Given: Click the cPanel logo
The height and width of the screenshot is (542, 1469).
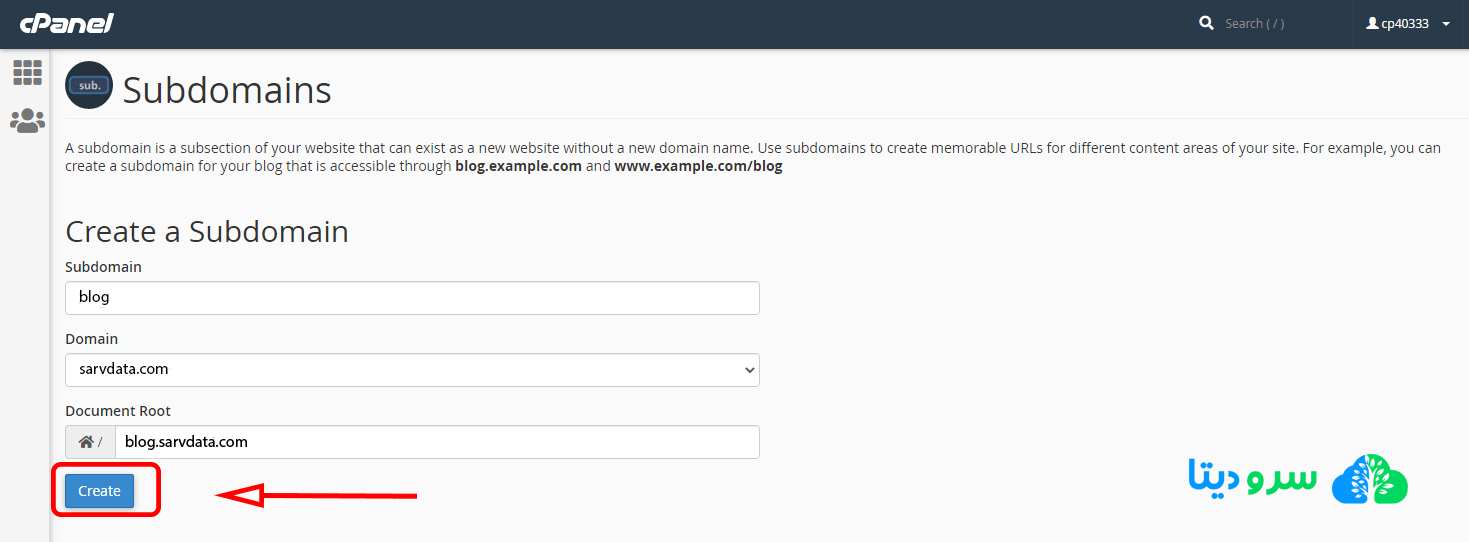Looking at the screenshot, I should (67, 23).
